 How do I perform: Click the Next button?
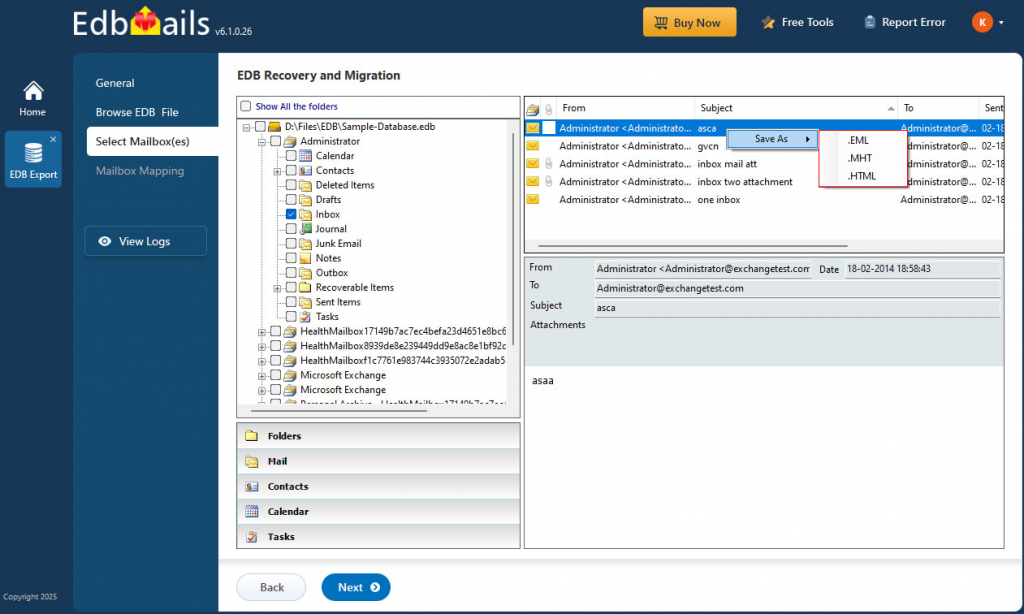tap(356, 587)
